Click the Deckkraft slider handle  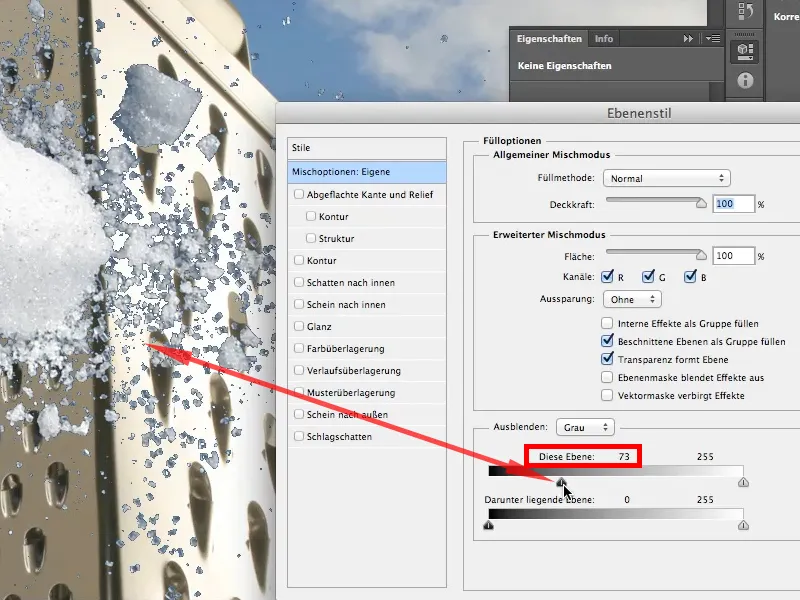pos(701,203)
